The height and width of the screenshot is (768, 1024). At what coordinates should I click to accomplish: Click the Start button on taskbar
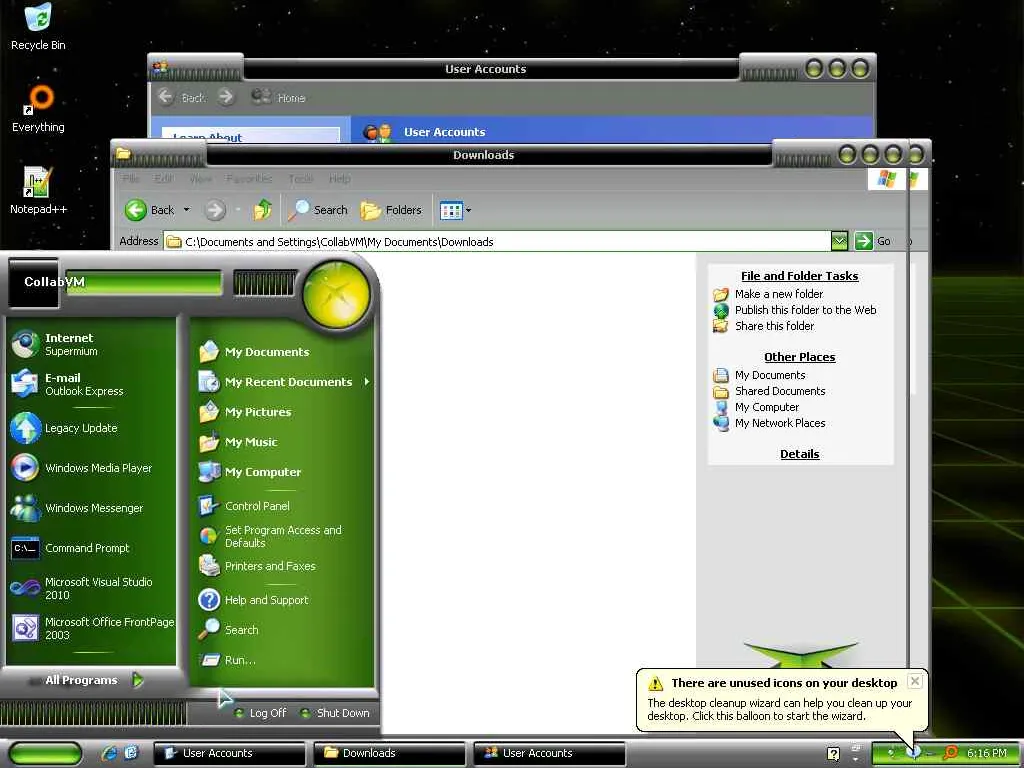pos(45,753)
